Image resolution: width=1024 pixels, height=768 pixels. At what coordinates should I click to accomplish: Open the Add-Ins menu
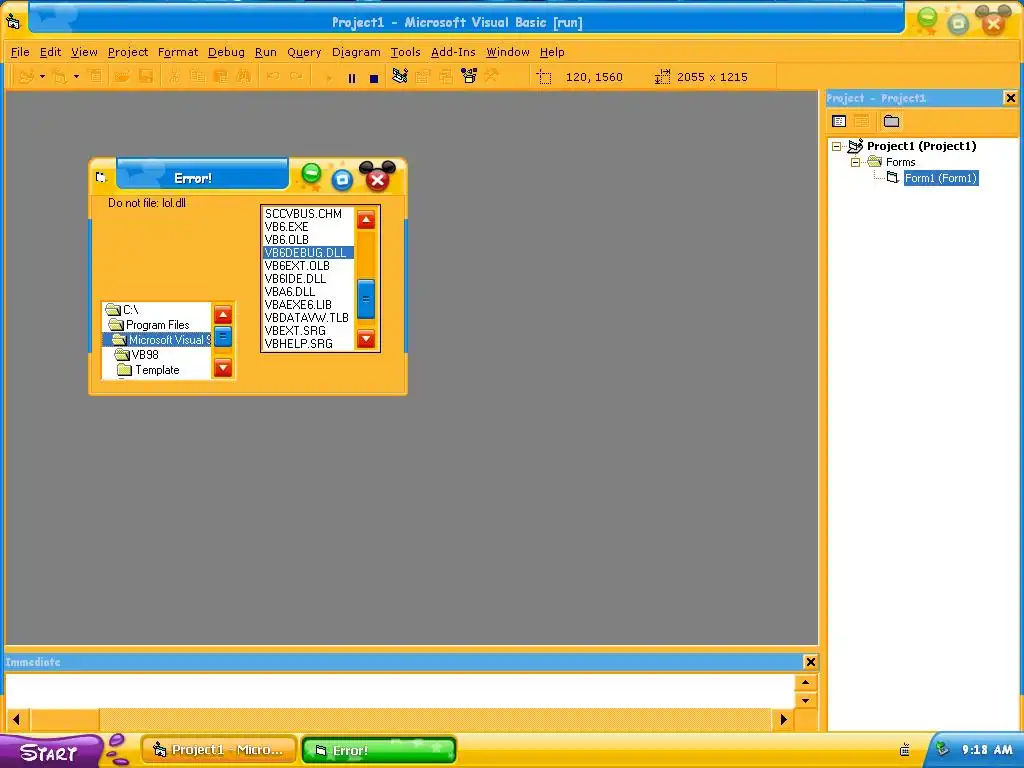(x=453, y=52)
